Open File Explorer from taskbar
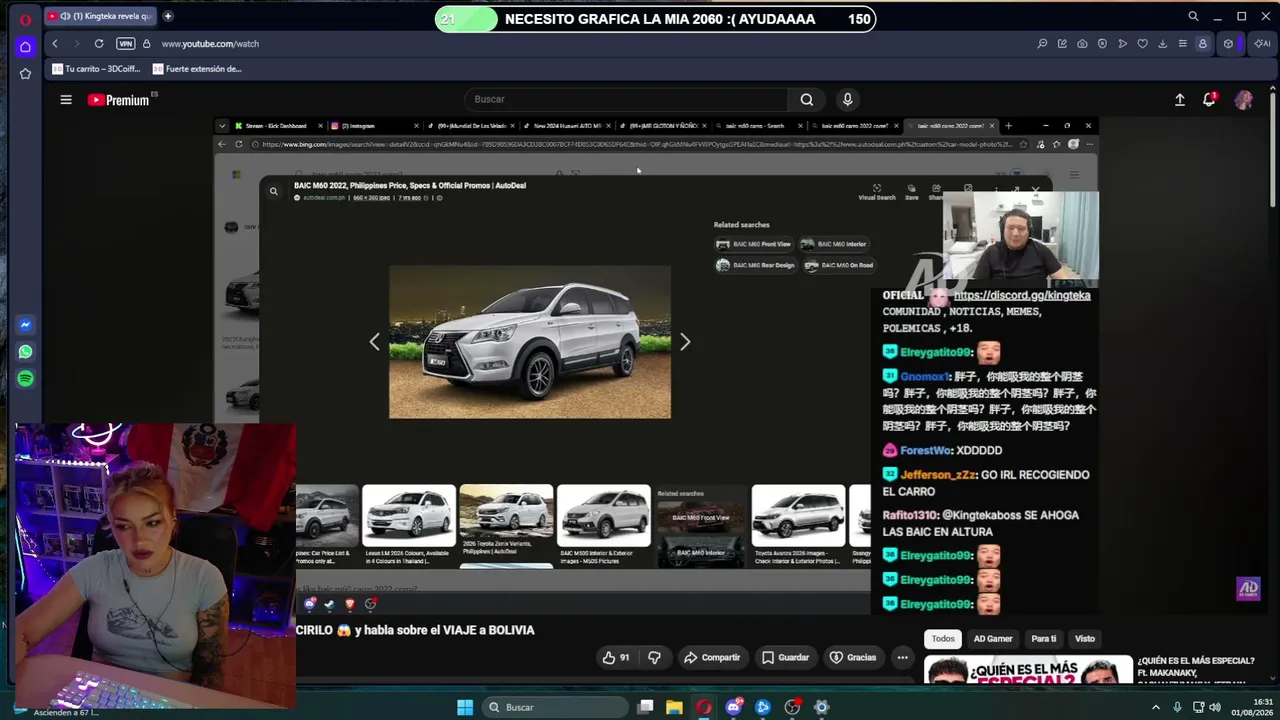The height and width of the screenshot is (720, 1280). click(x=674, y=707)
